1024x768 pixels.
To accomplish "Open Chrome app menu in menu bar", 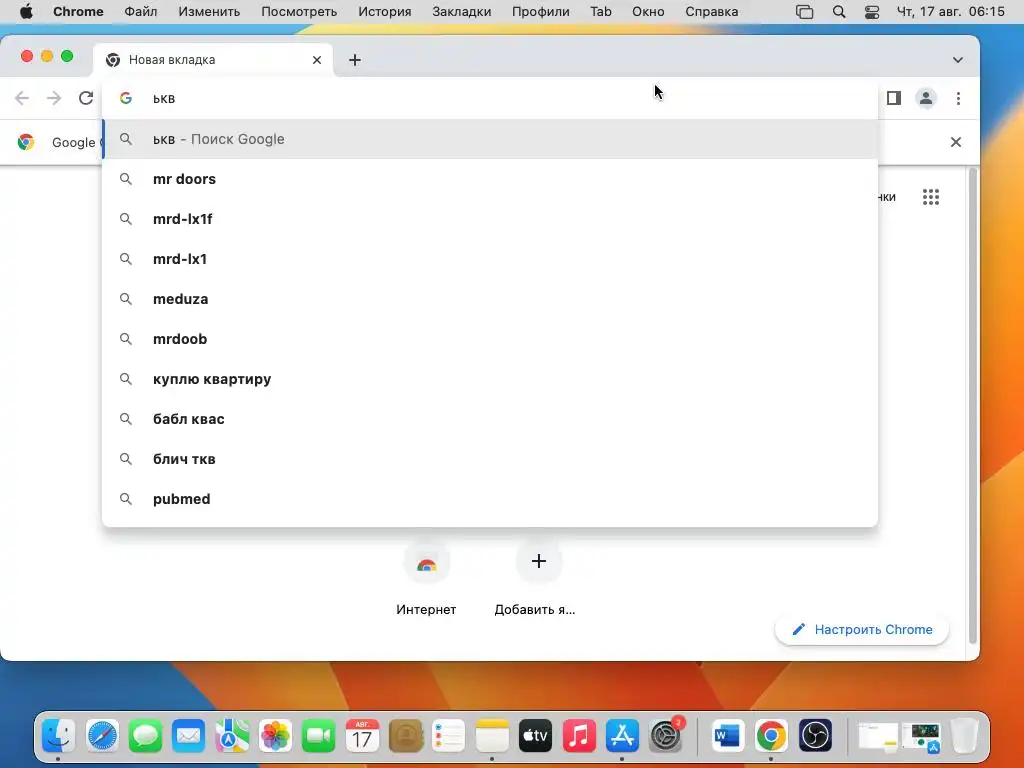I will pos(78,12).
